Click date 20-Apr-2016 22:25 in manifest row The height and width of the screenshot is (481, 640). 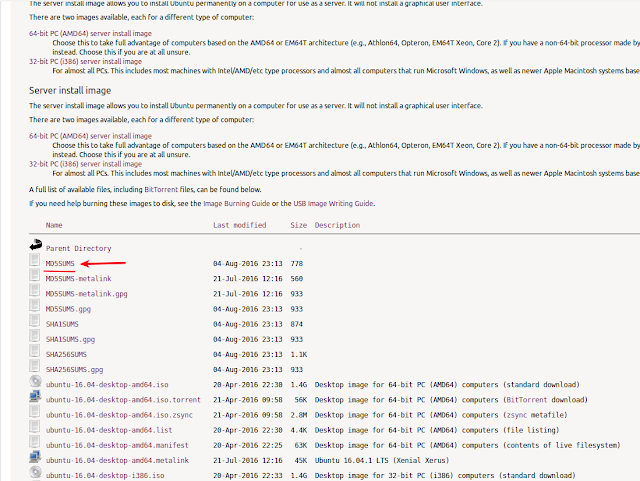pyautogui.click(x=248, y=445)
